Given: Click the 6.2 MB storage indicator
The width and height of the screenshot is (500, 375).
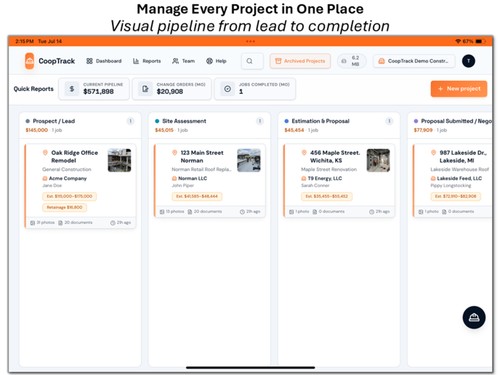Looking at the screenshot, I should tap(351, 61).
